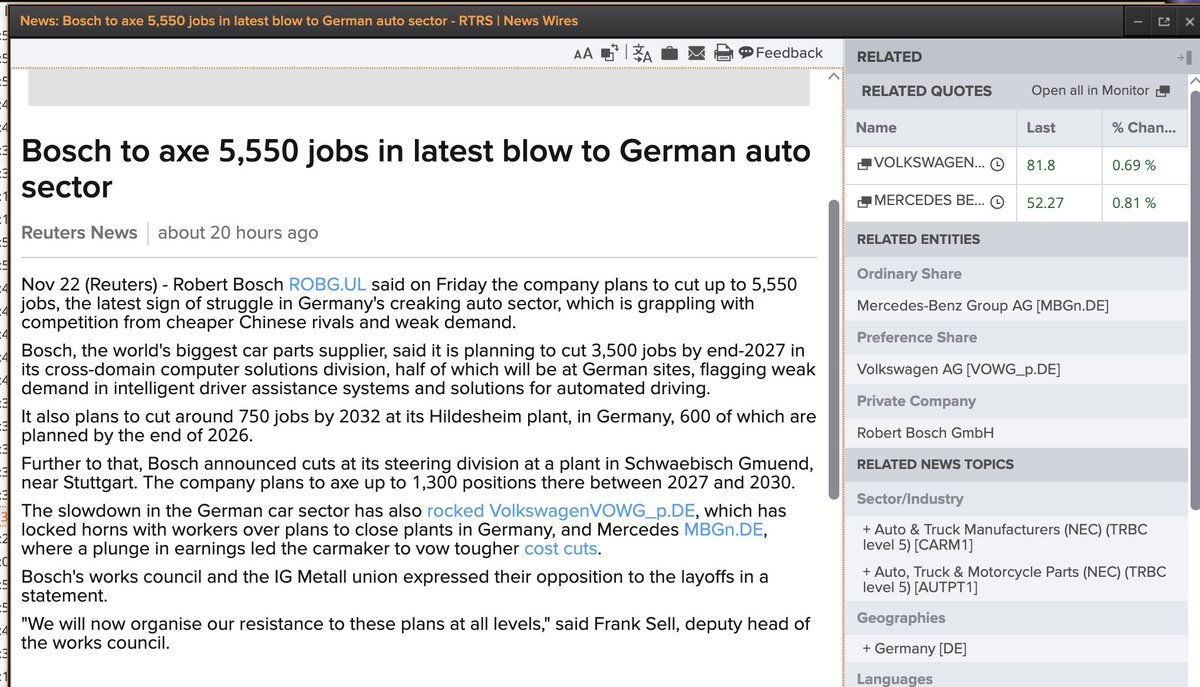
Task: Click the Sector/Industry subheading
Action: pyautogui.click(x=910, y=498)
